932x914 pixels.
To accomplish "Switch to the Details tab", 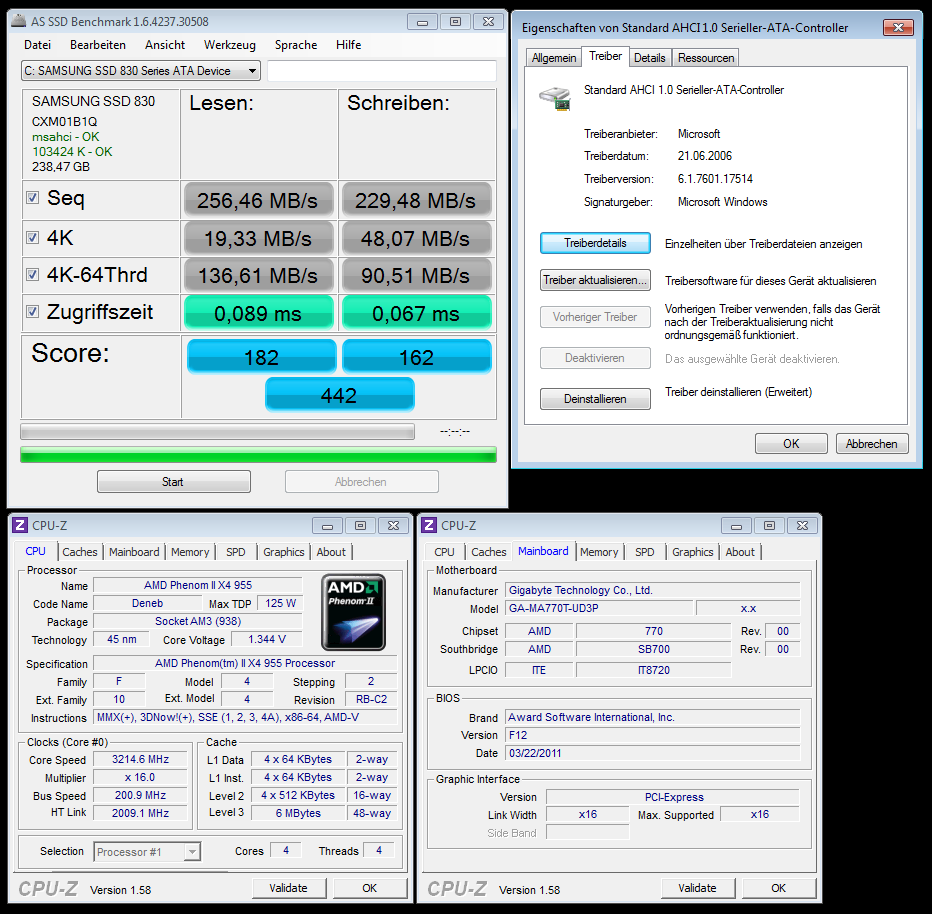I will [649, 58].
